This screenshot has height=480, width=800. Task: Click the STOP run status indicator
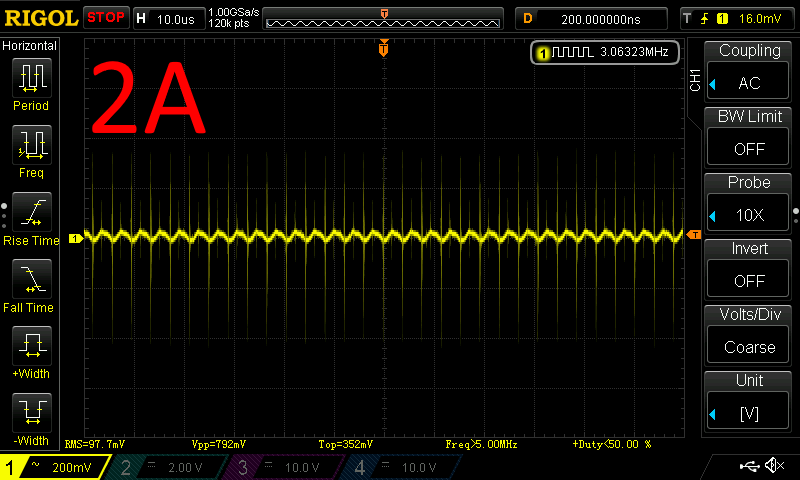tap(106, 17)
